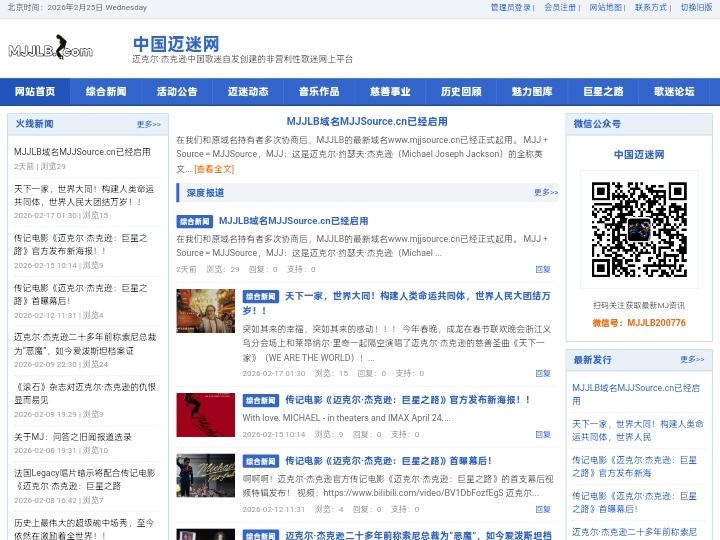This screenshot has width=720, height=540.
Task: Click the 综合新闻 tag badge on first article
Action: [x=194, y=221]
